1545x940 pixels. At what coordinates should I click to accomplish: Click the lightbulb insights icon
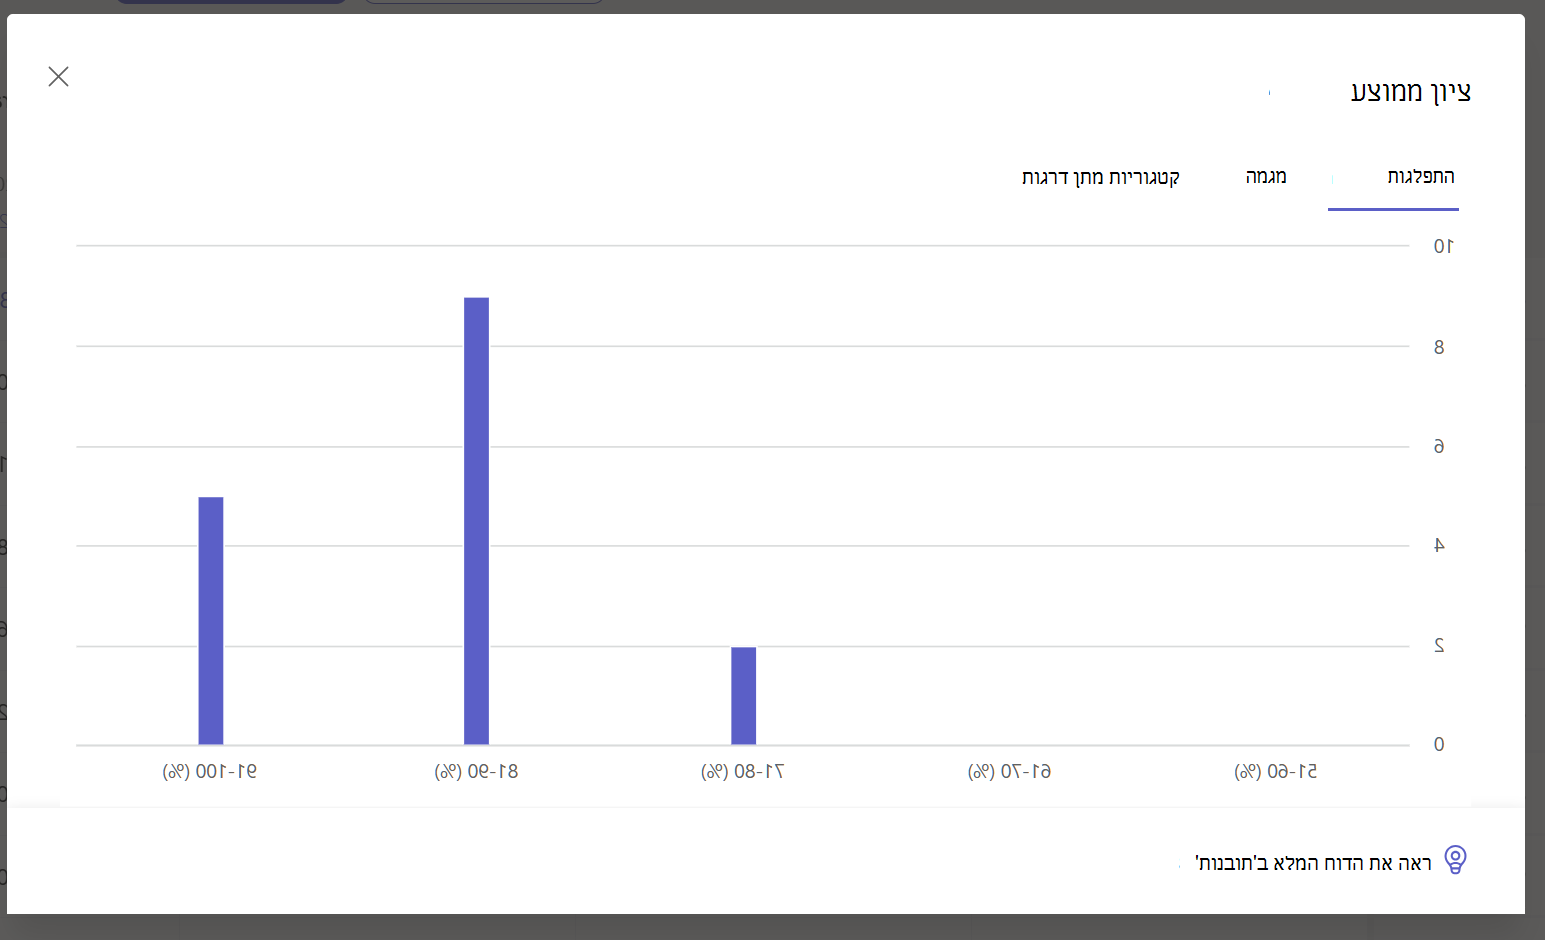pyautogui.click(x=1456, y=860)
